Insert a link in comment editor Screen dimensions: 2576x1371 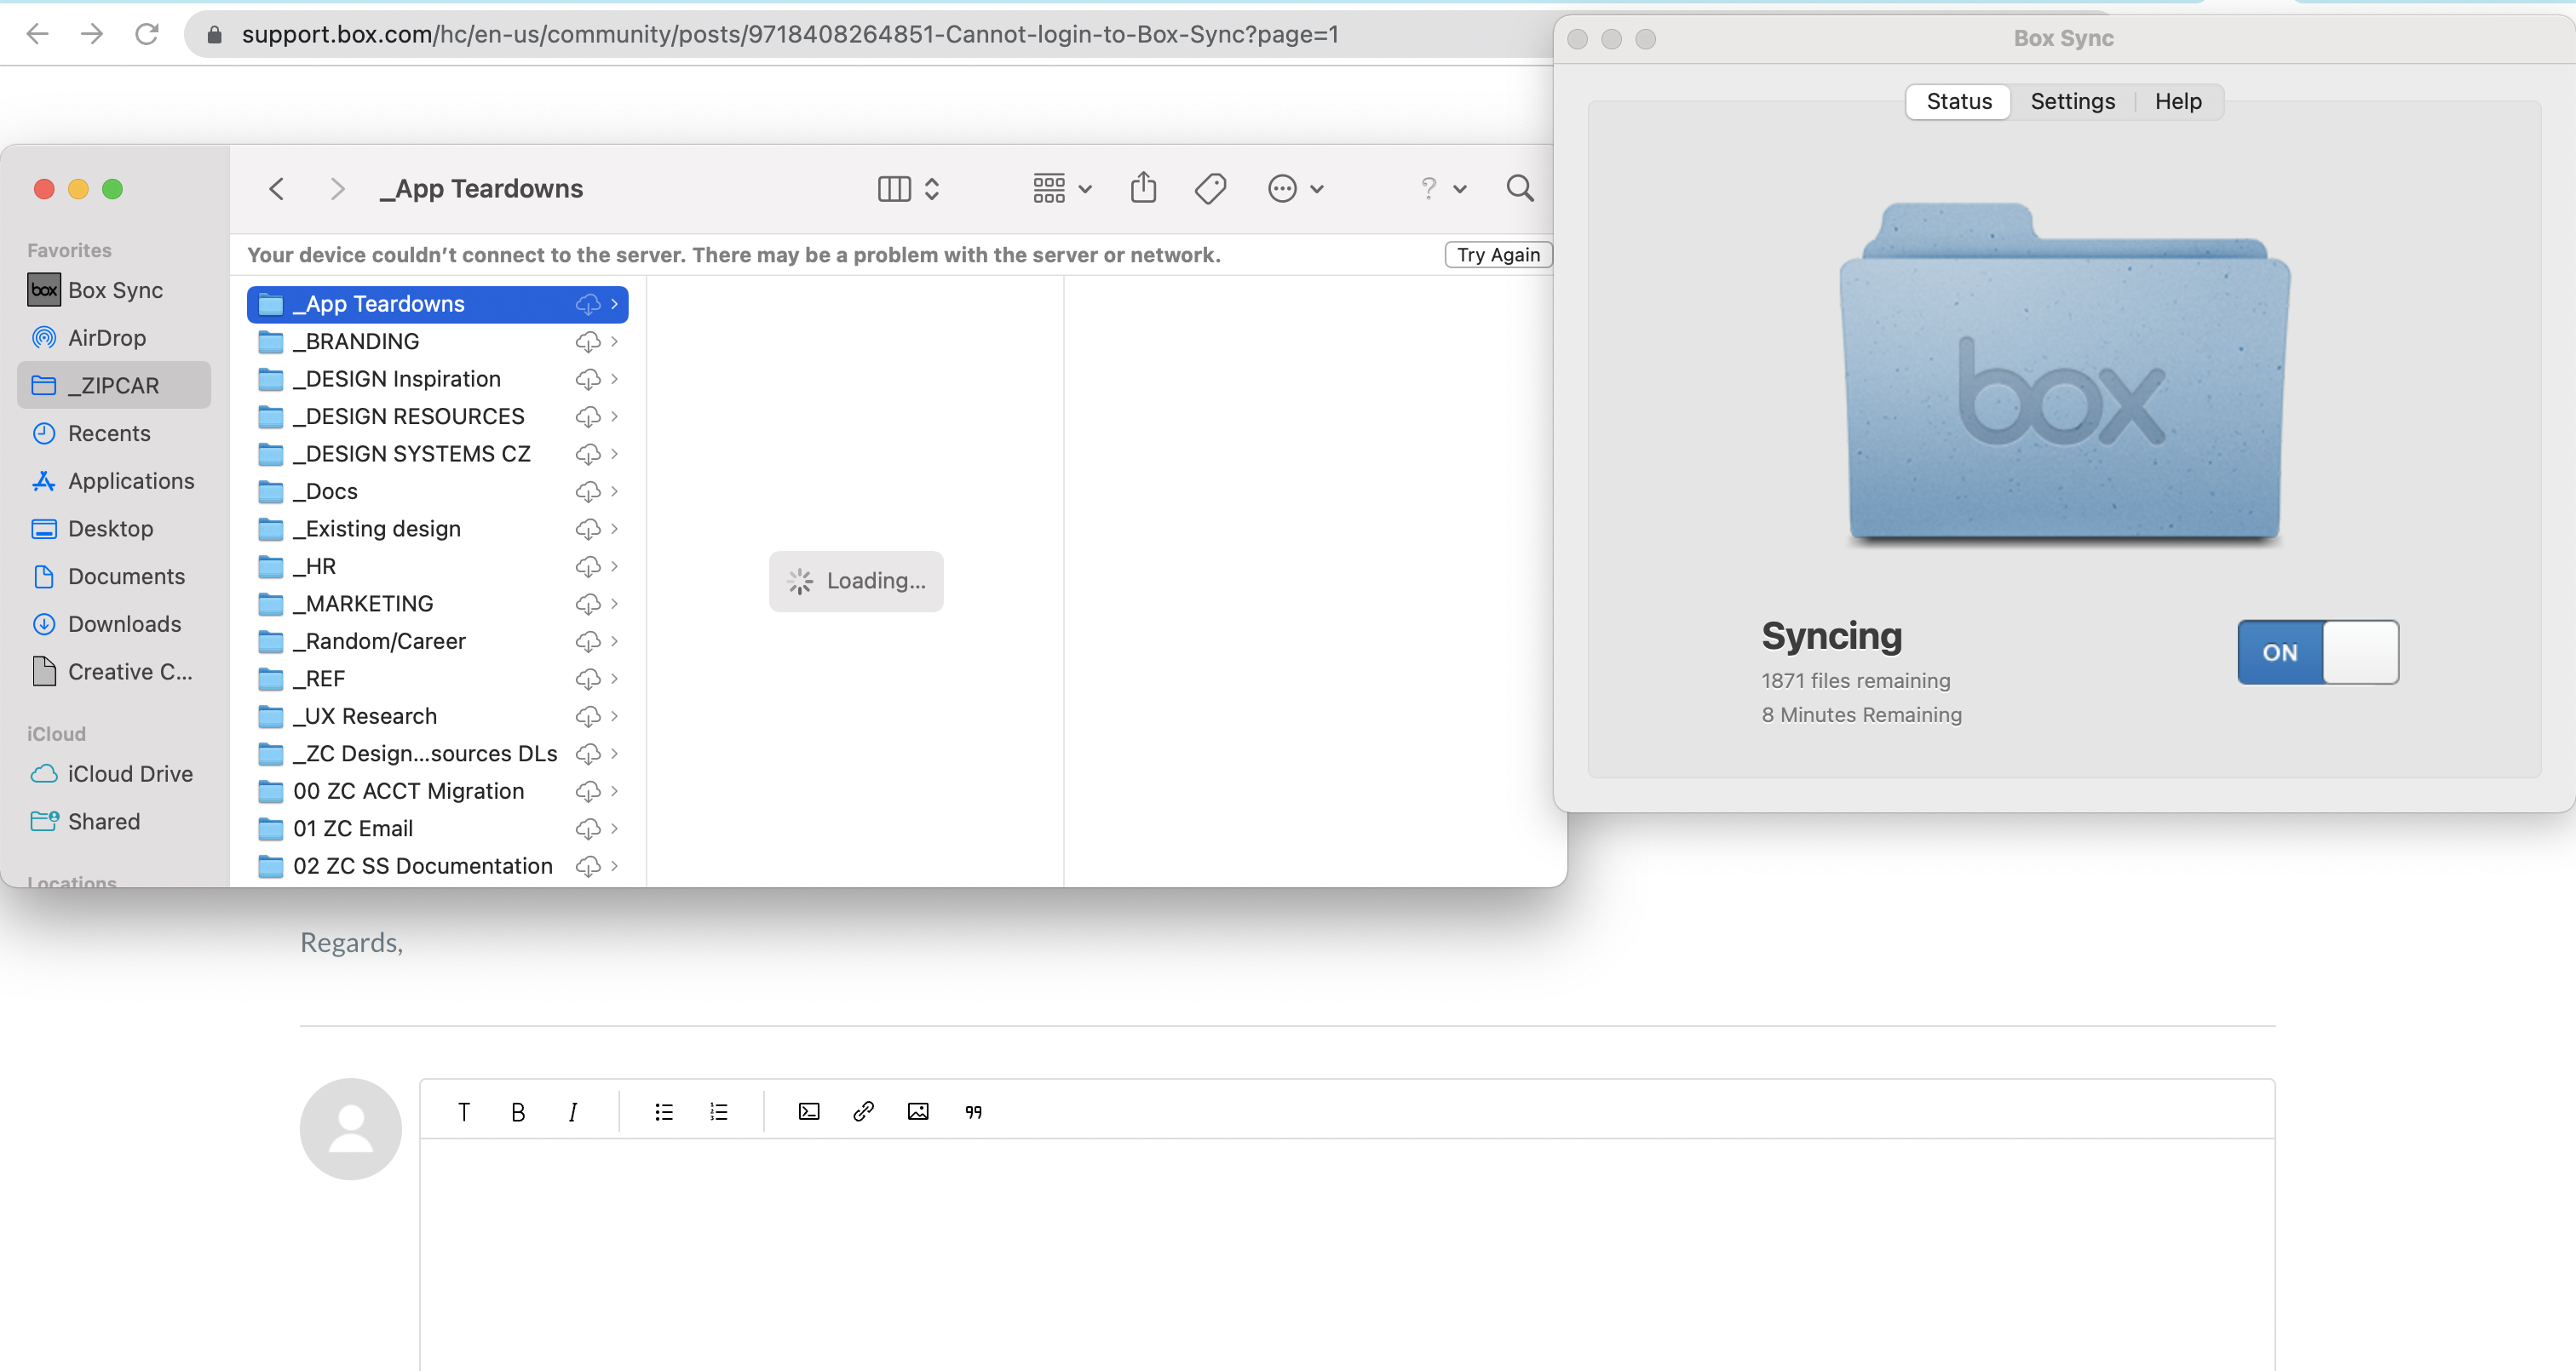(x=864, y=1112)
